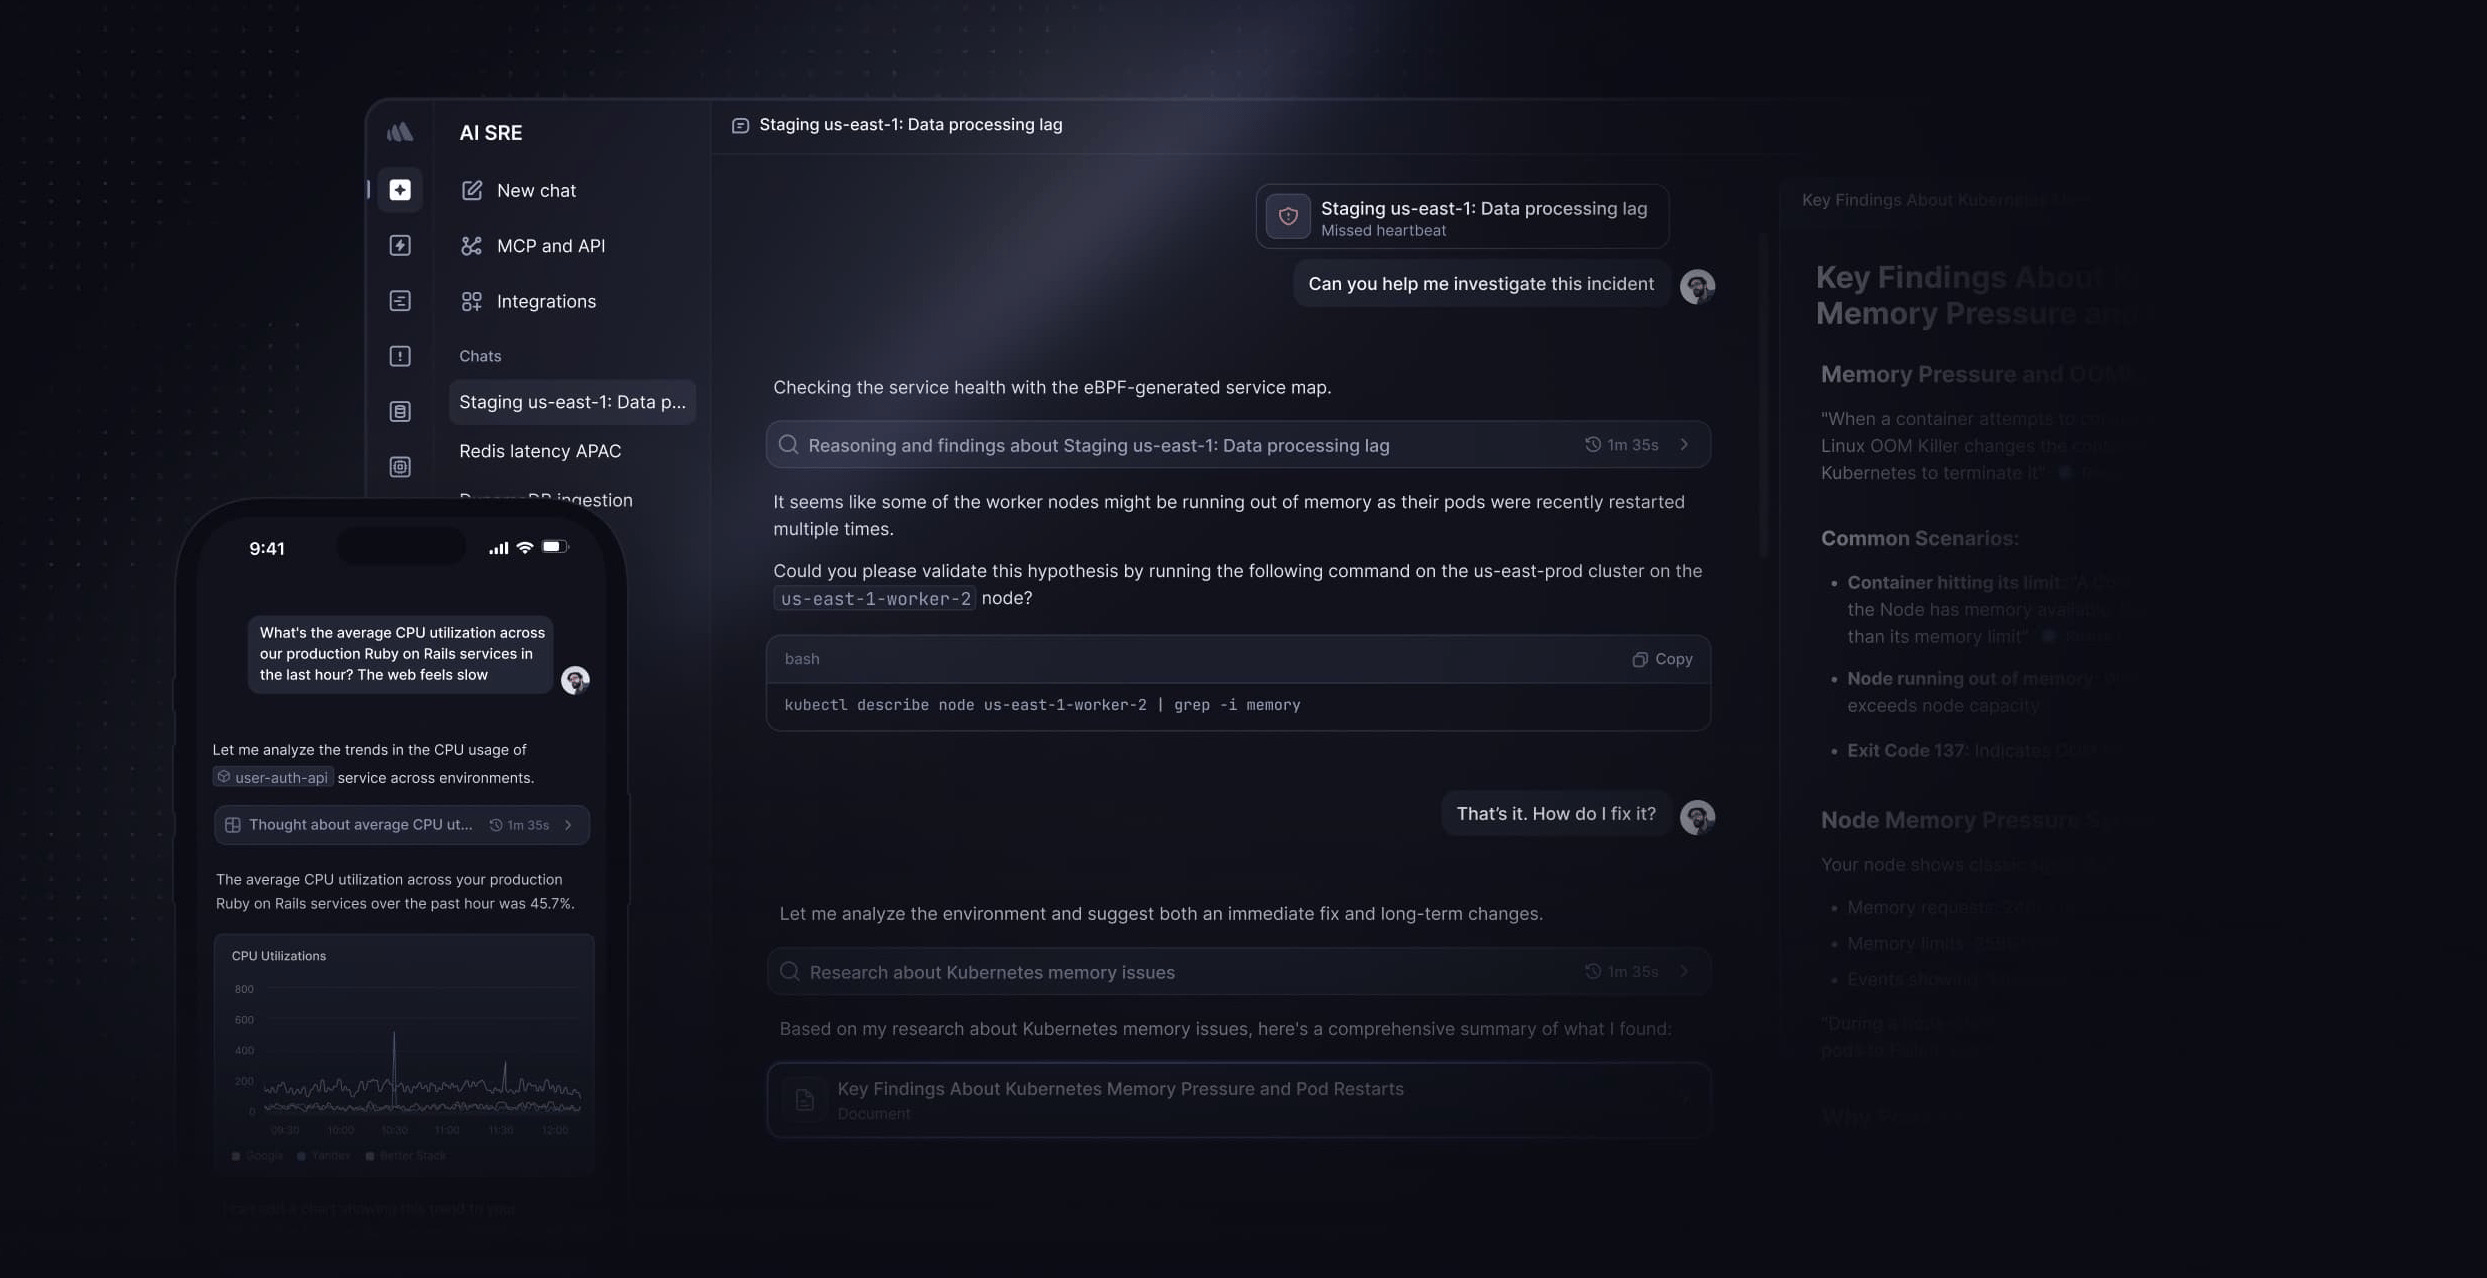
Task: Click the notes panel sidebar icon
Action: pyautogui.click(x=400, y=301)
